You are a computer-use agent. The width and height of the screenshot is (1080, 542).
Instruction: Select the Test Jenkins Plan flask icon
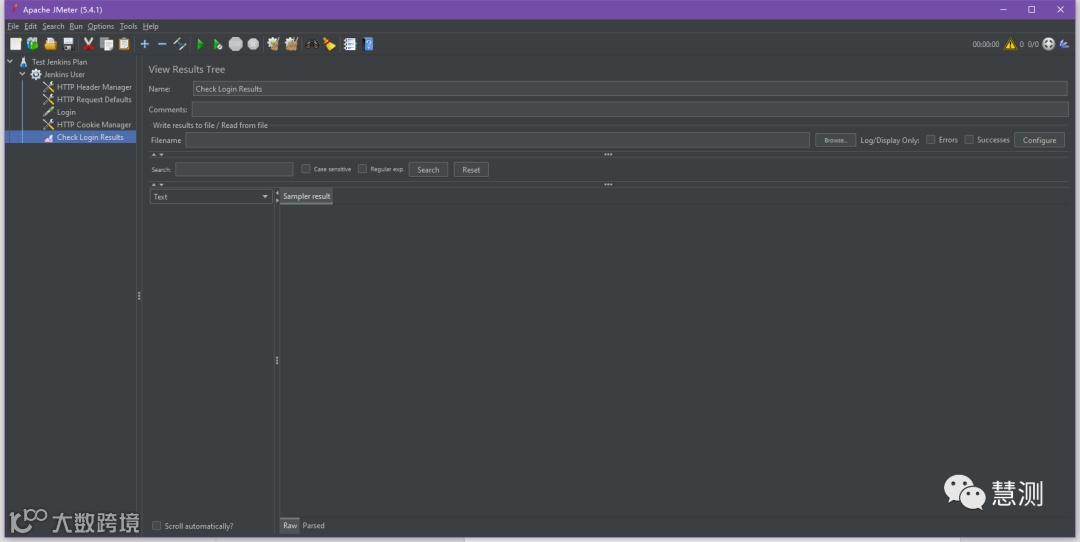pos(23,62)
